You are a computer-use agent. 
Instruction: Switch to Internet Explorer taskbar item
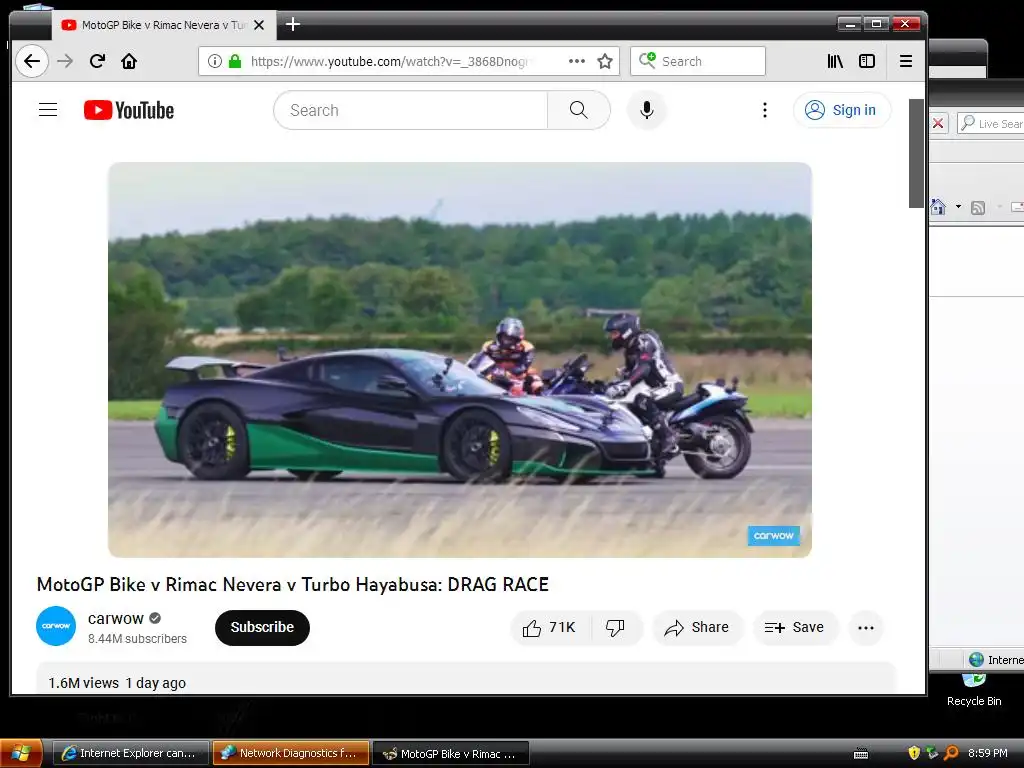[131, 753]
